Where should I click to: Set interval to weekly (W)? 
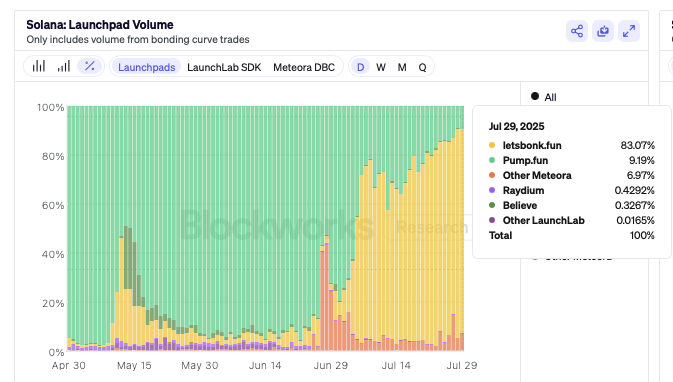click(381, 67)
